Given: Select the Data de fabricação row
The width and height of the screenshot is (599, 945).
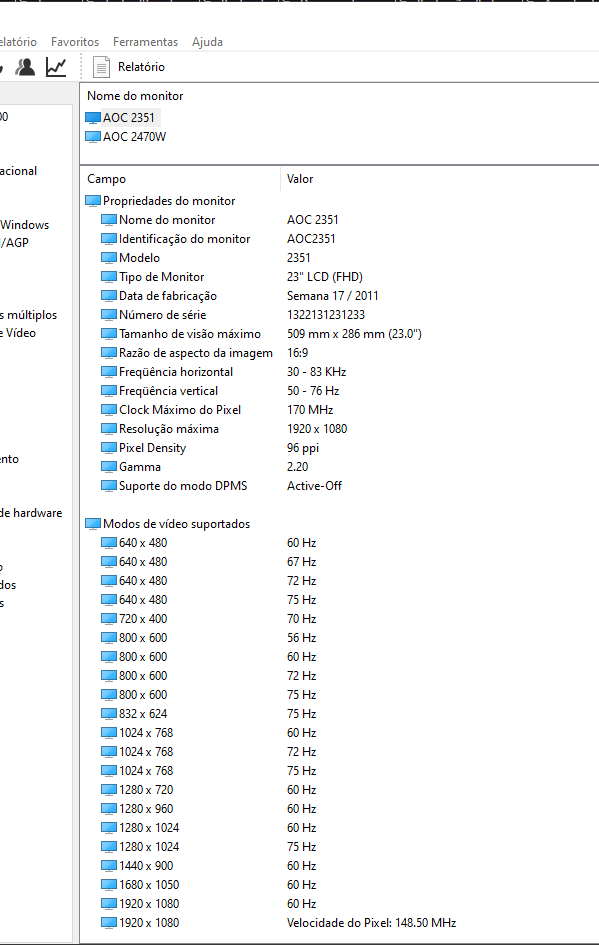Looking at the screenshot, I should coord(339,296).
